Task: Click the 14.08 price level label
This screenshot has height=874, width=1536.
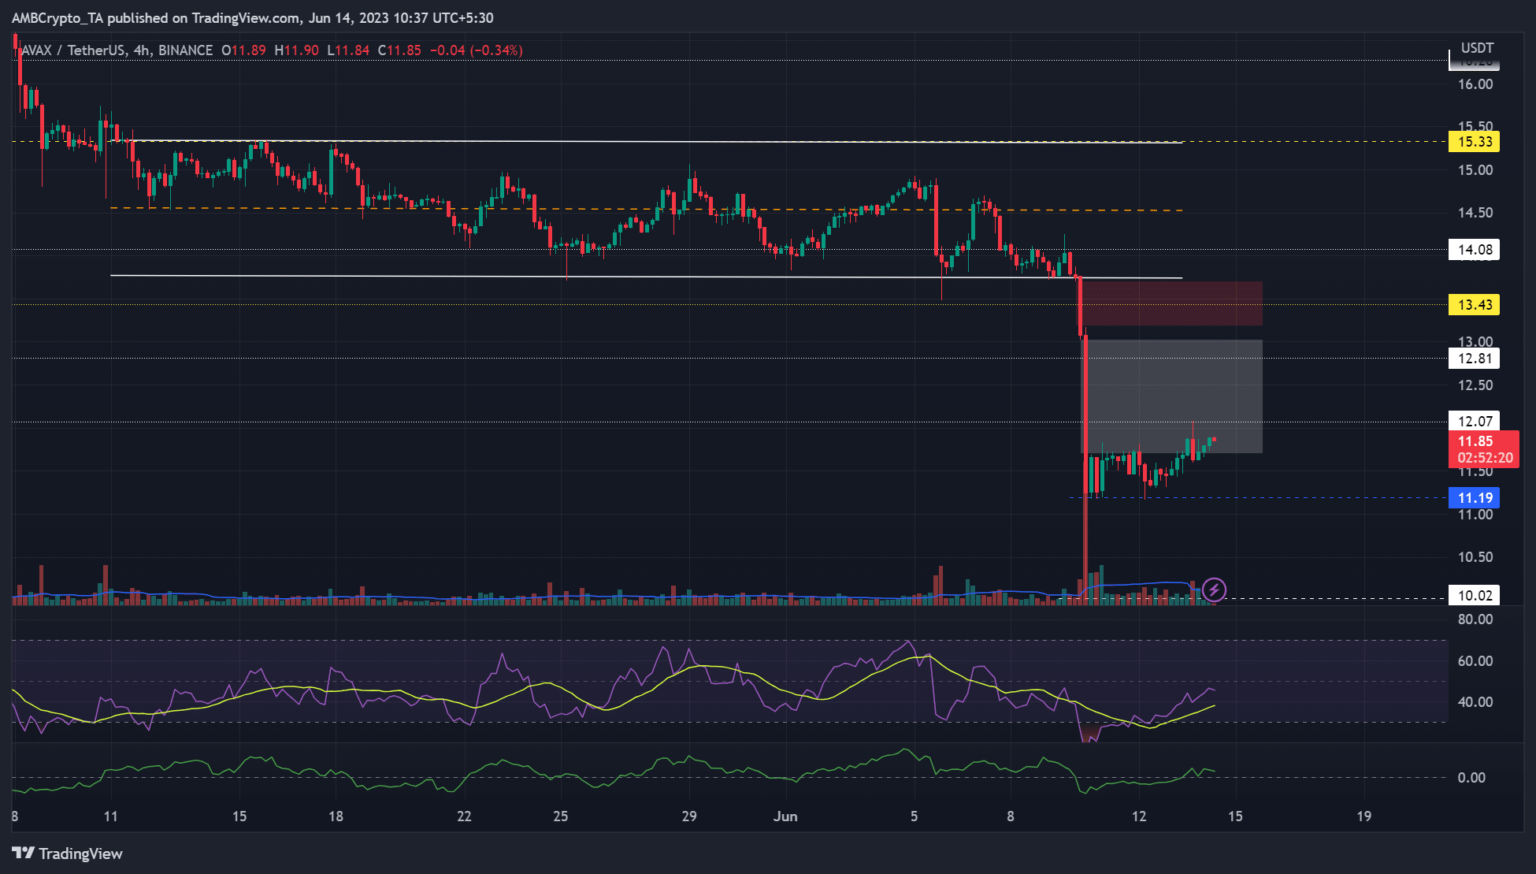Action: [1474, 250]
